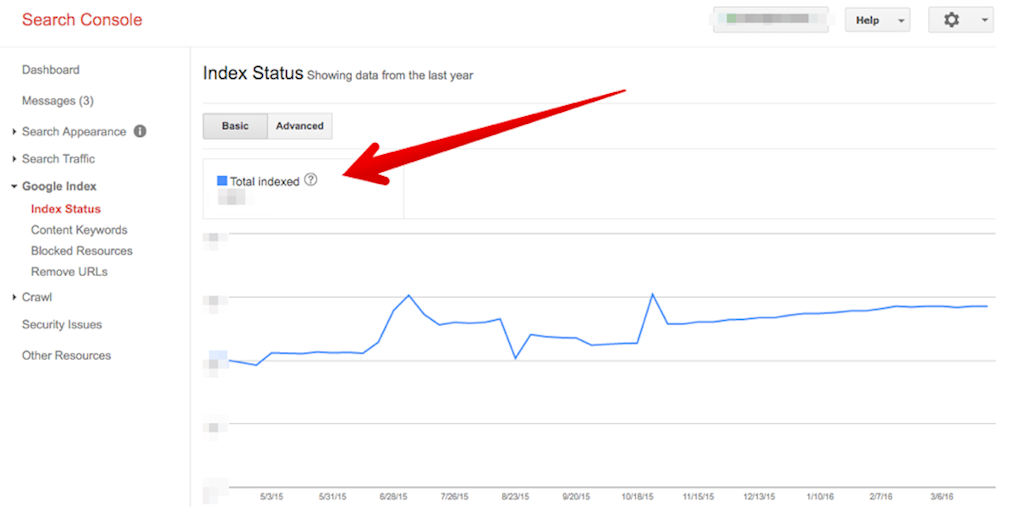Open Other Resources

pos(66,356)
